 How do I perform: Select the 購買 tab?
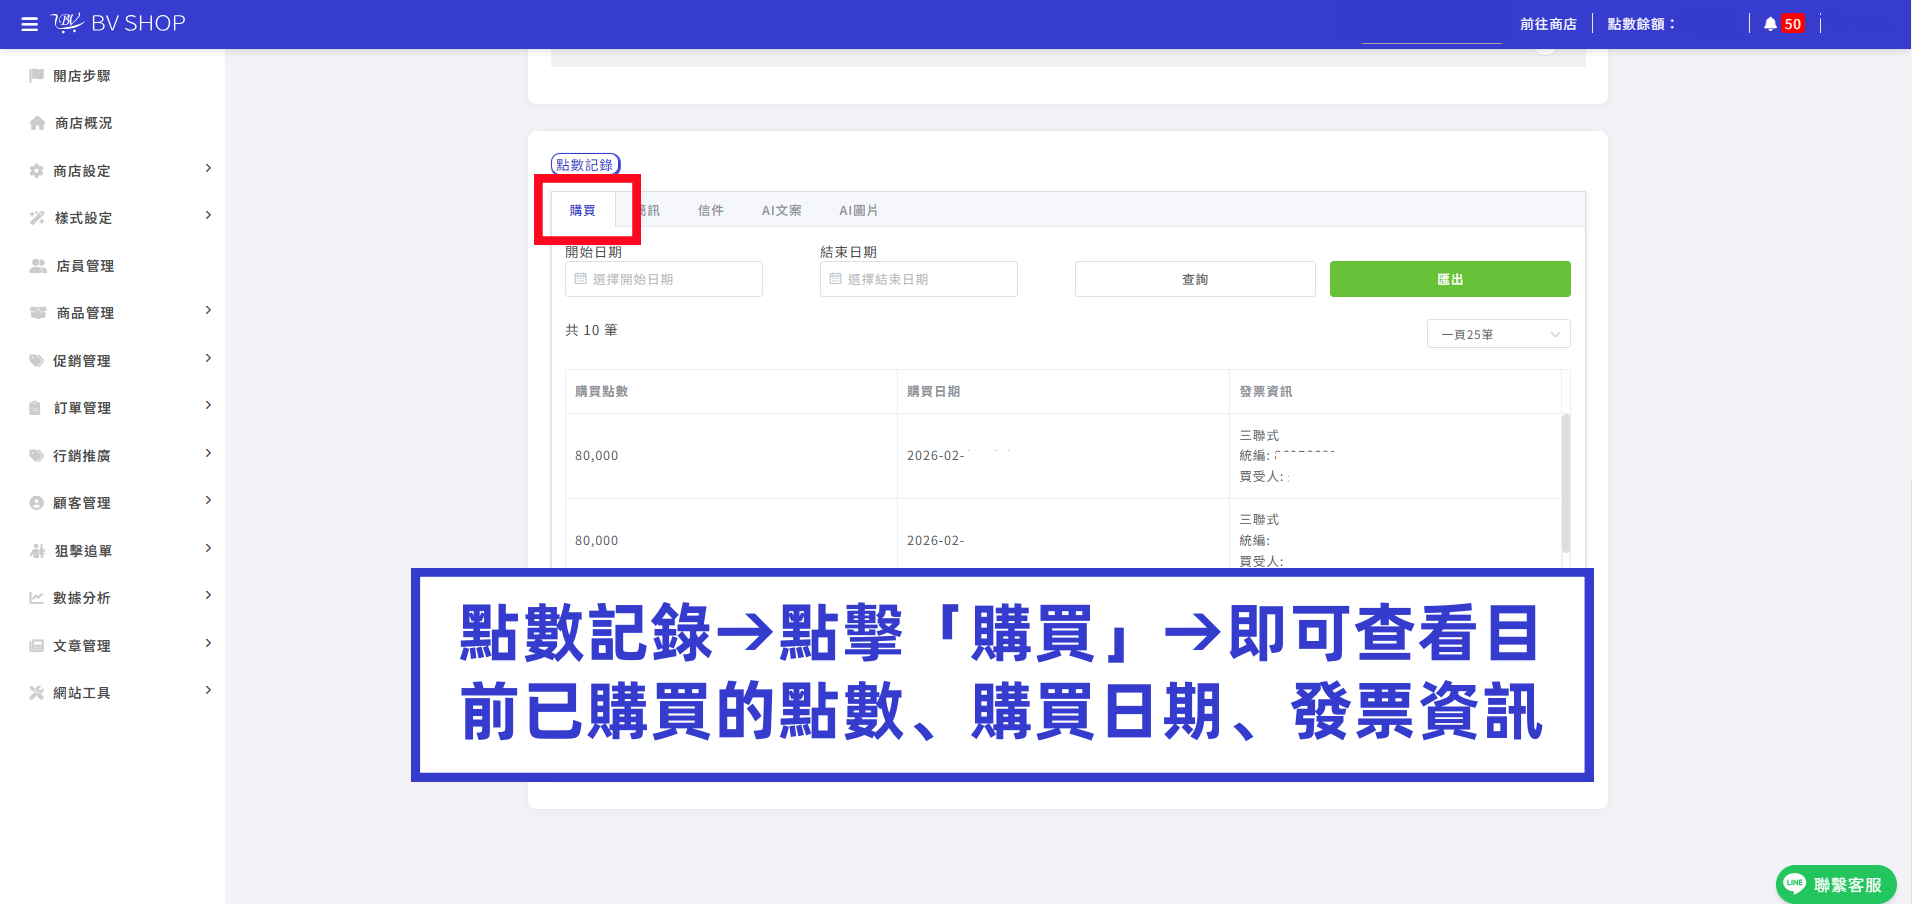(x=583, y=210)
